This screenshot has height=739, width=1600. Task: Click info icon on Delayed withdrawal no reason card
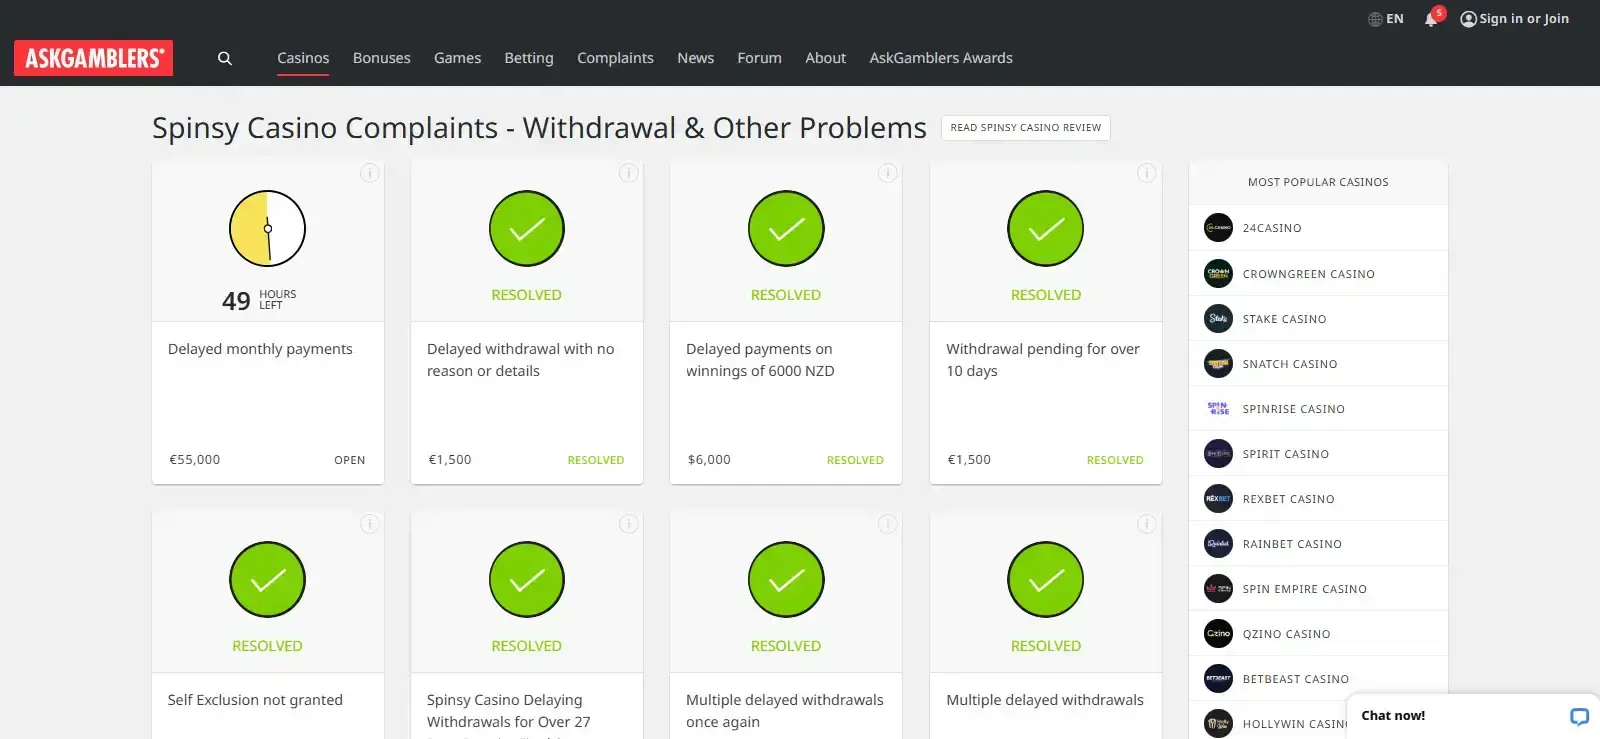[628, 173]
